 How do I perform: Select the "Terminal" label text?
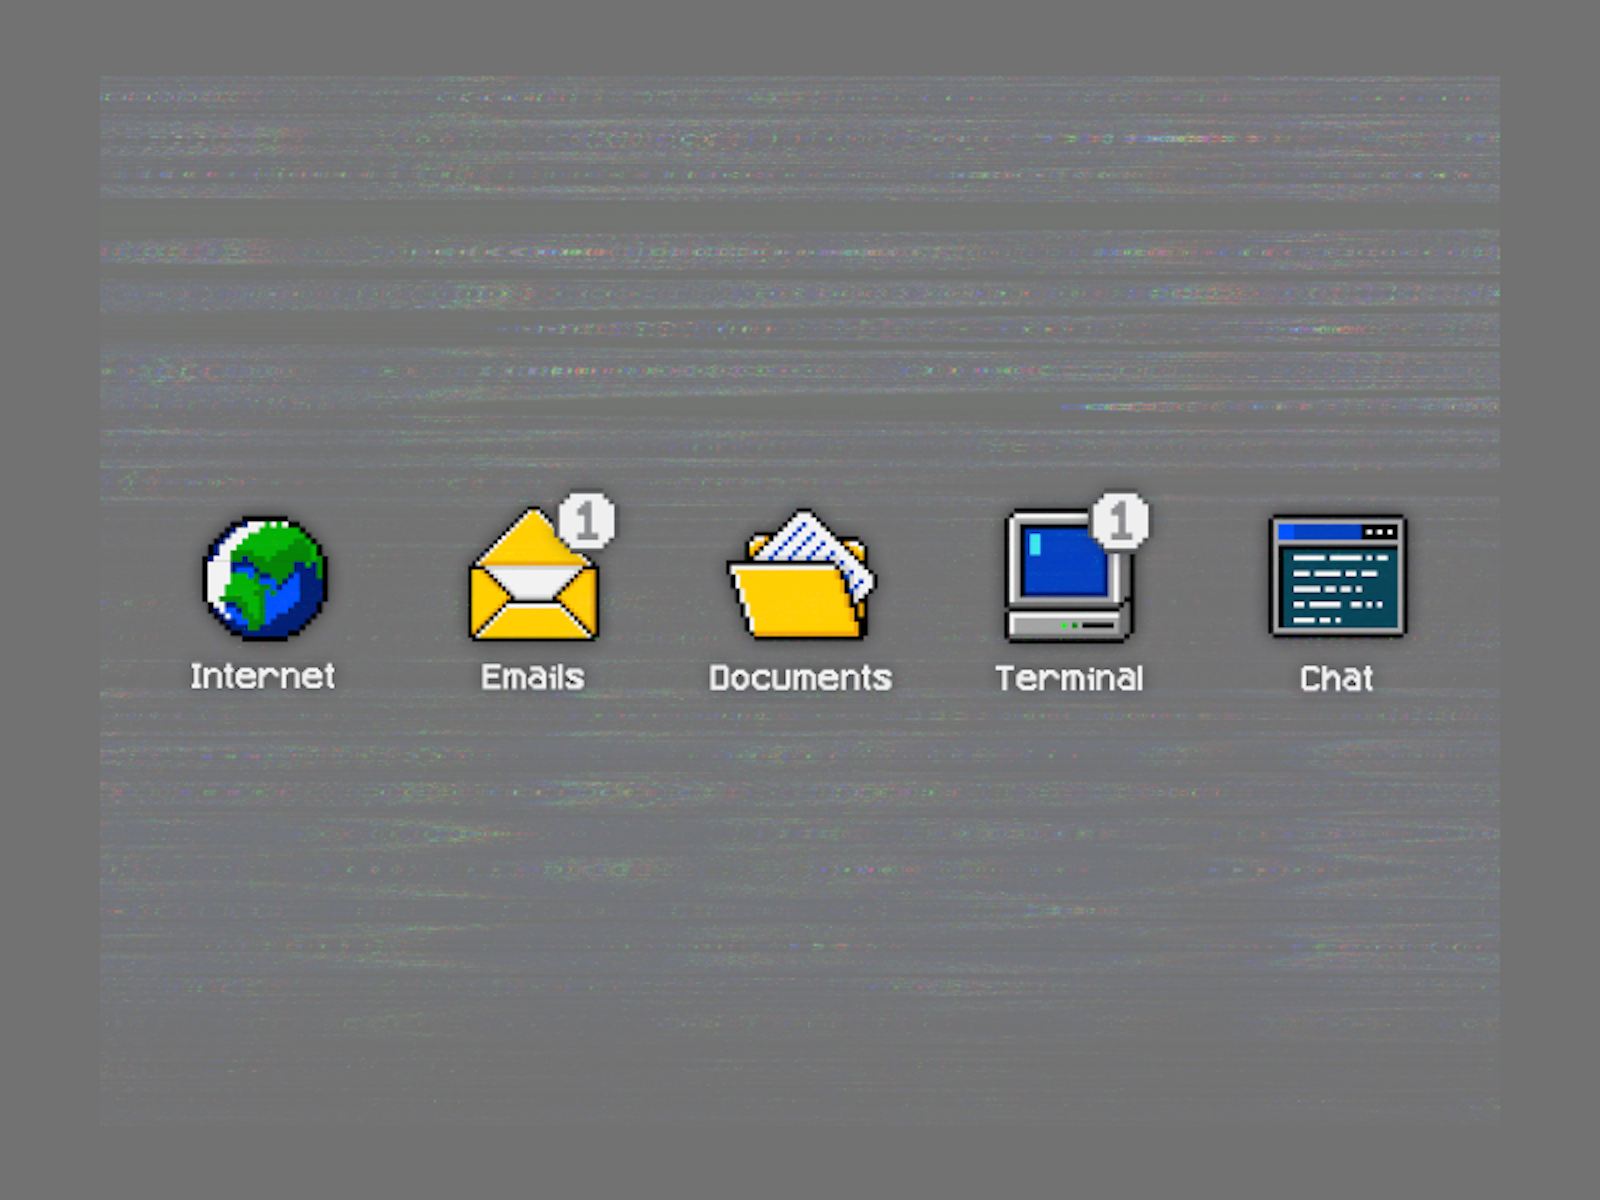pos(1069,679)
